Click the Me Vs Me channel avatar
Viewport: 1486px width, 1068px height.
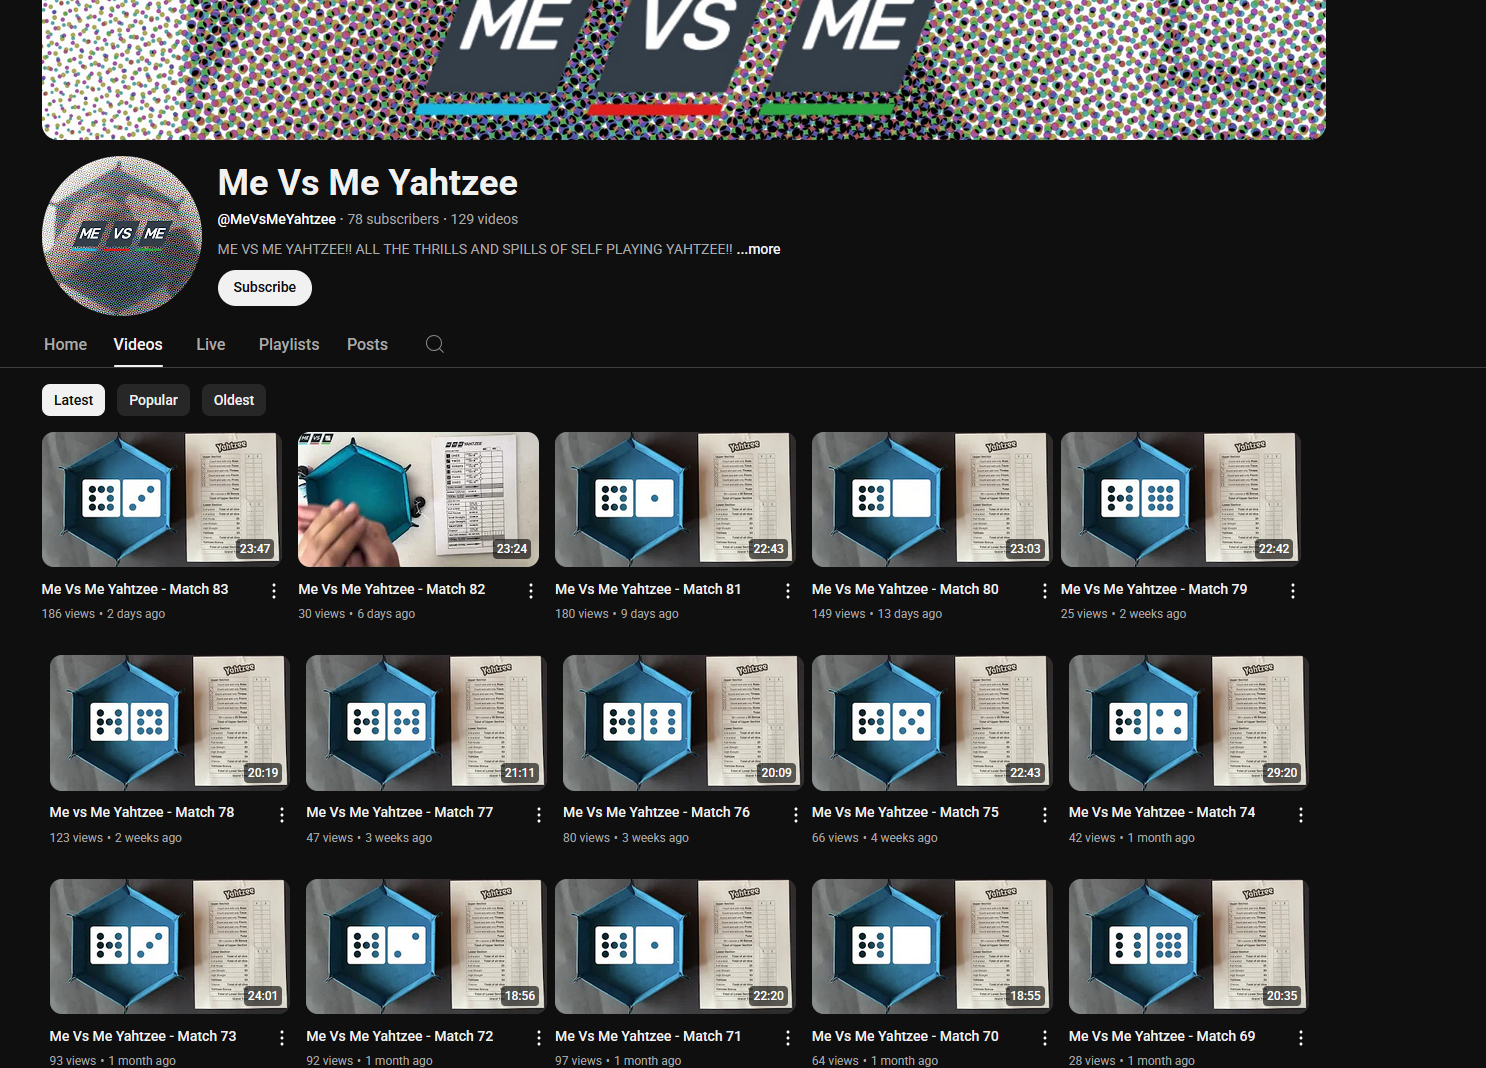[x=122, y=236]
